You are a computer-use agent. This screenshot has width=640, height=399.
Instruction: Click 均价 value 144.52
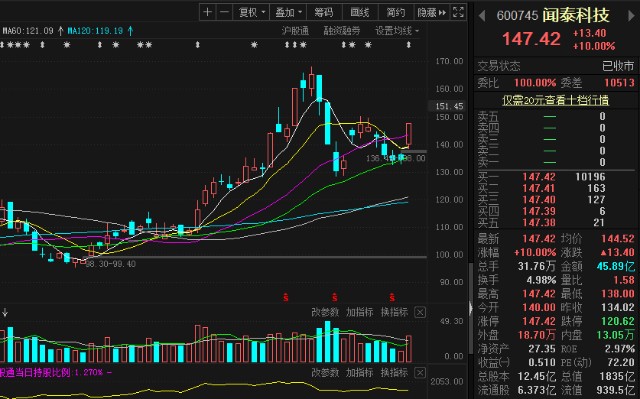(618, 239)
